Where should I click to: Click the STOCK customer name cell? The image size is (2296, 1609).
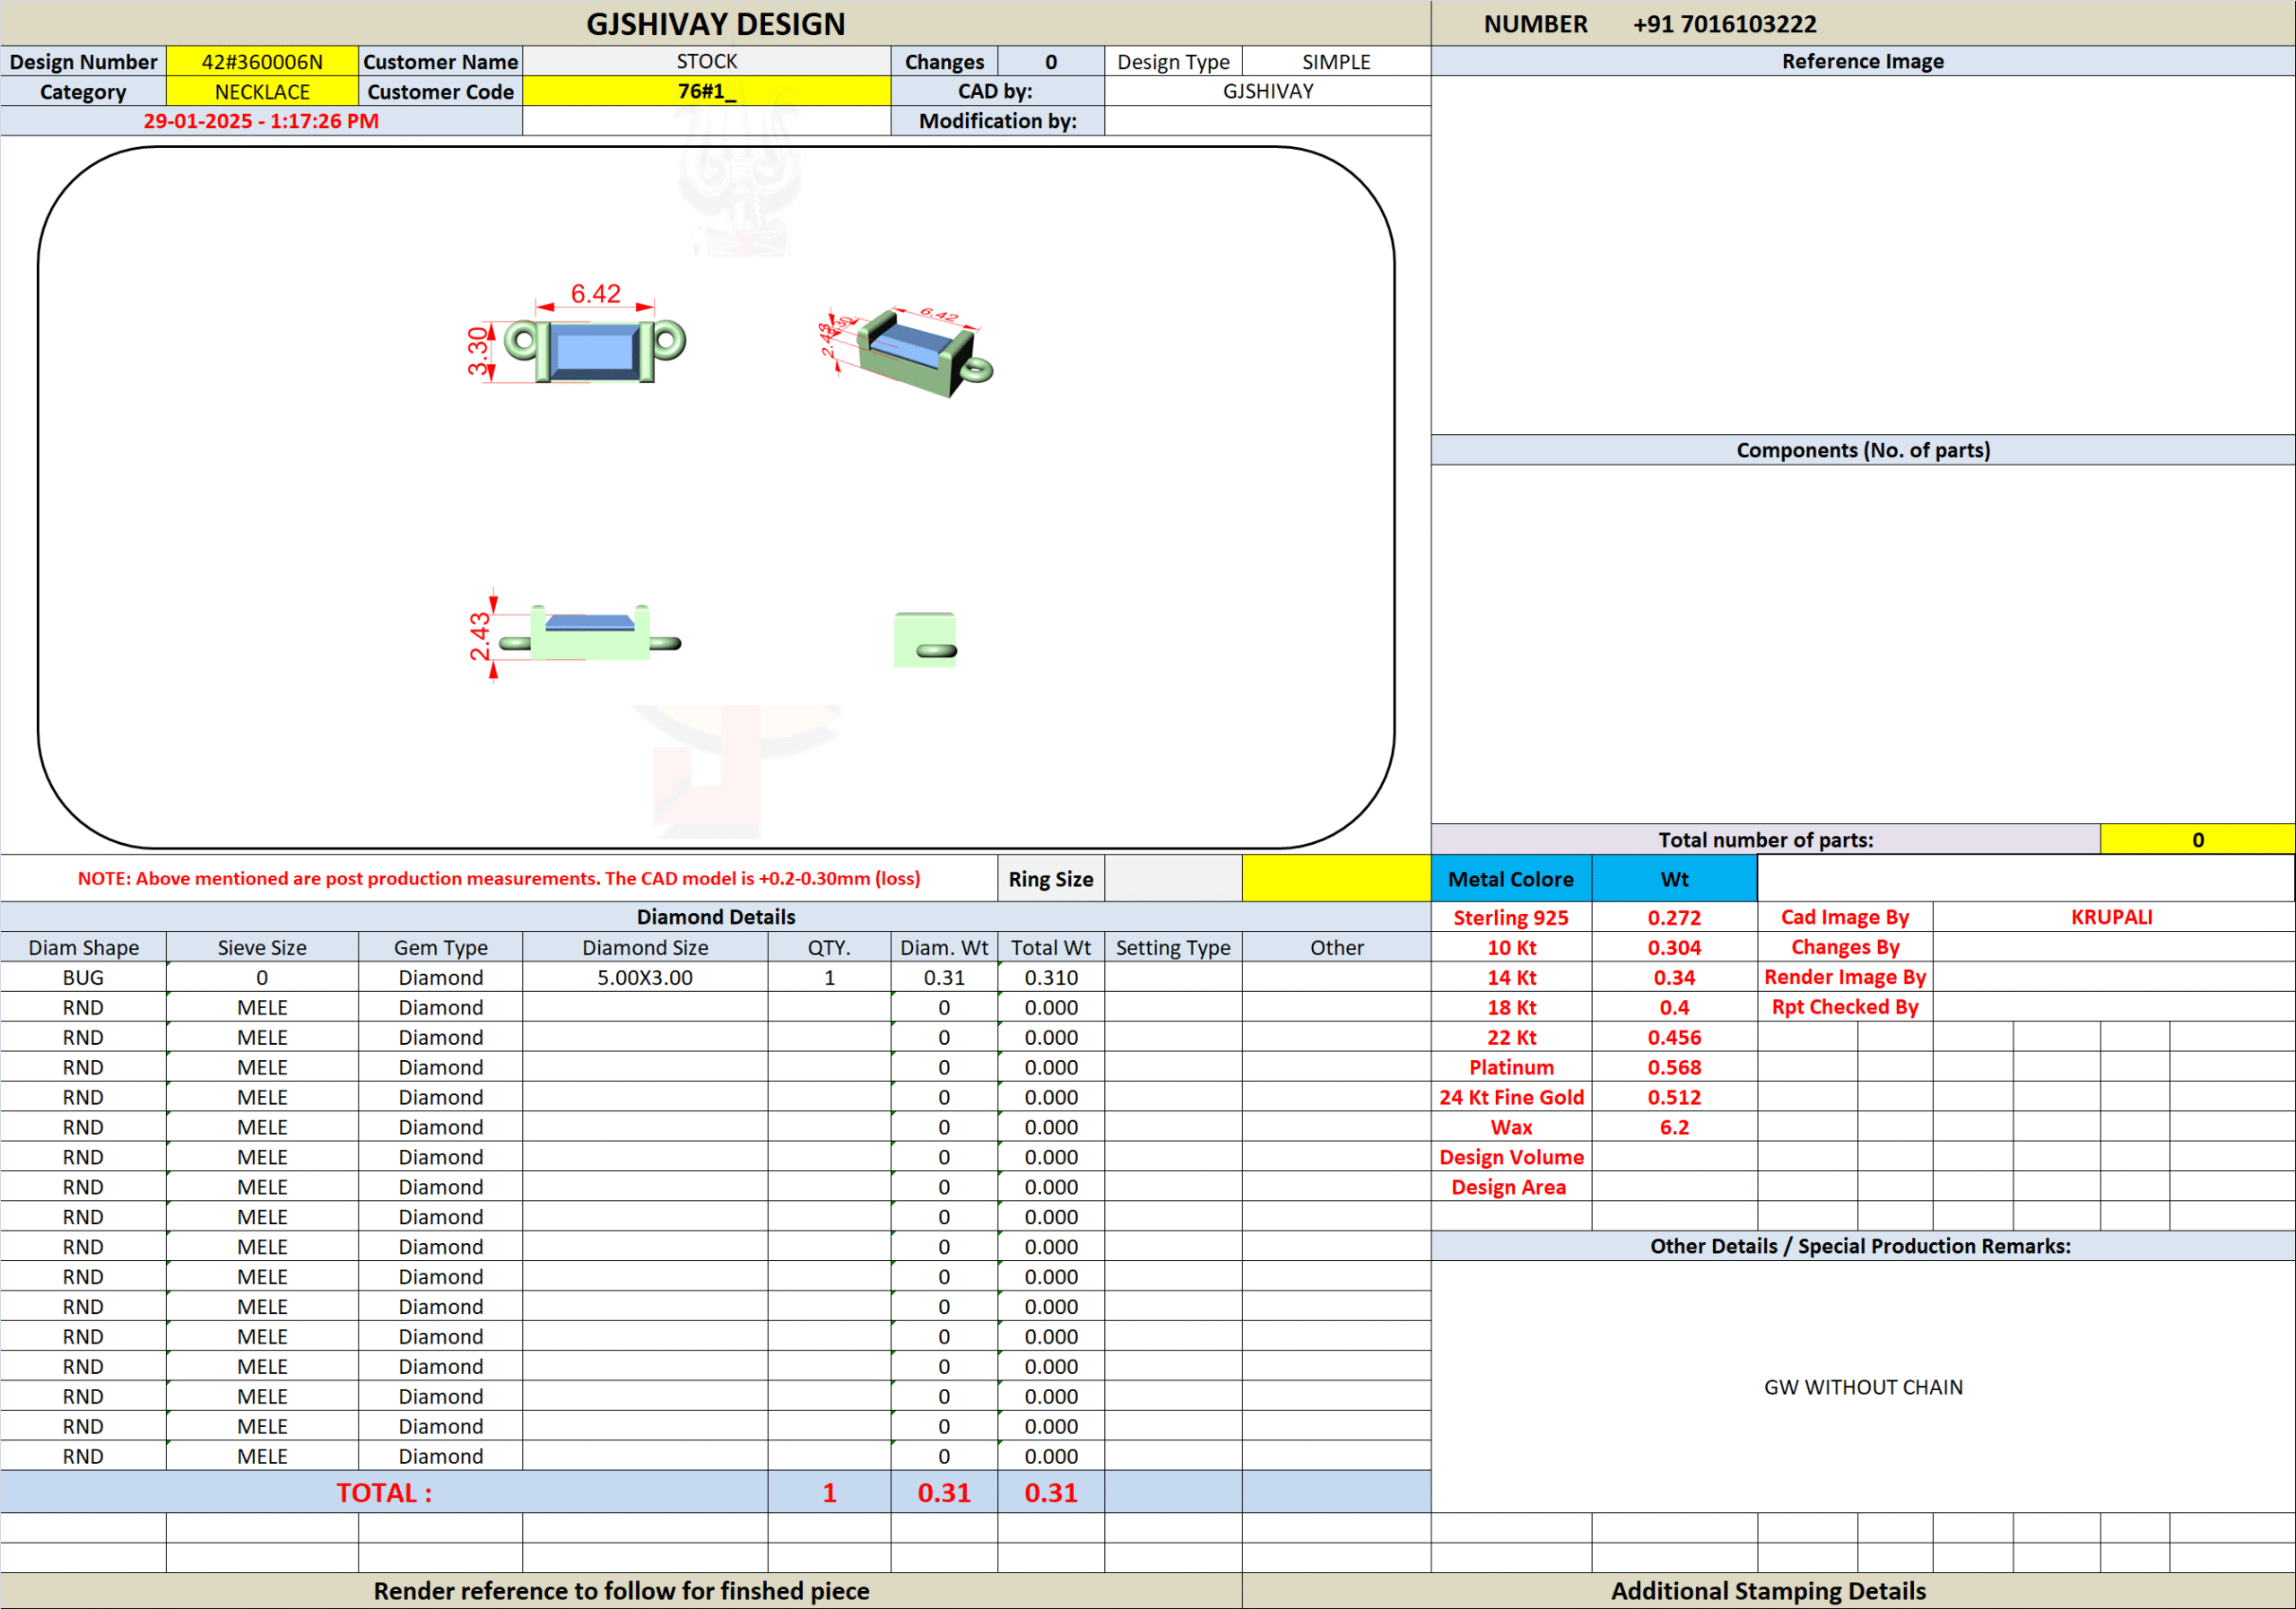click(706, 62)
